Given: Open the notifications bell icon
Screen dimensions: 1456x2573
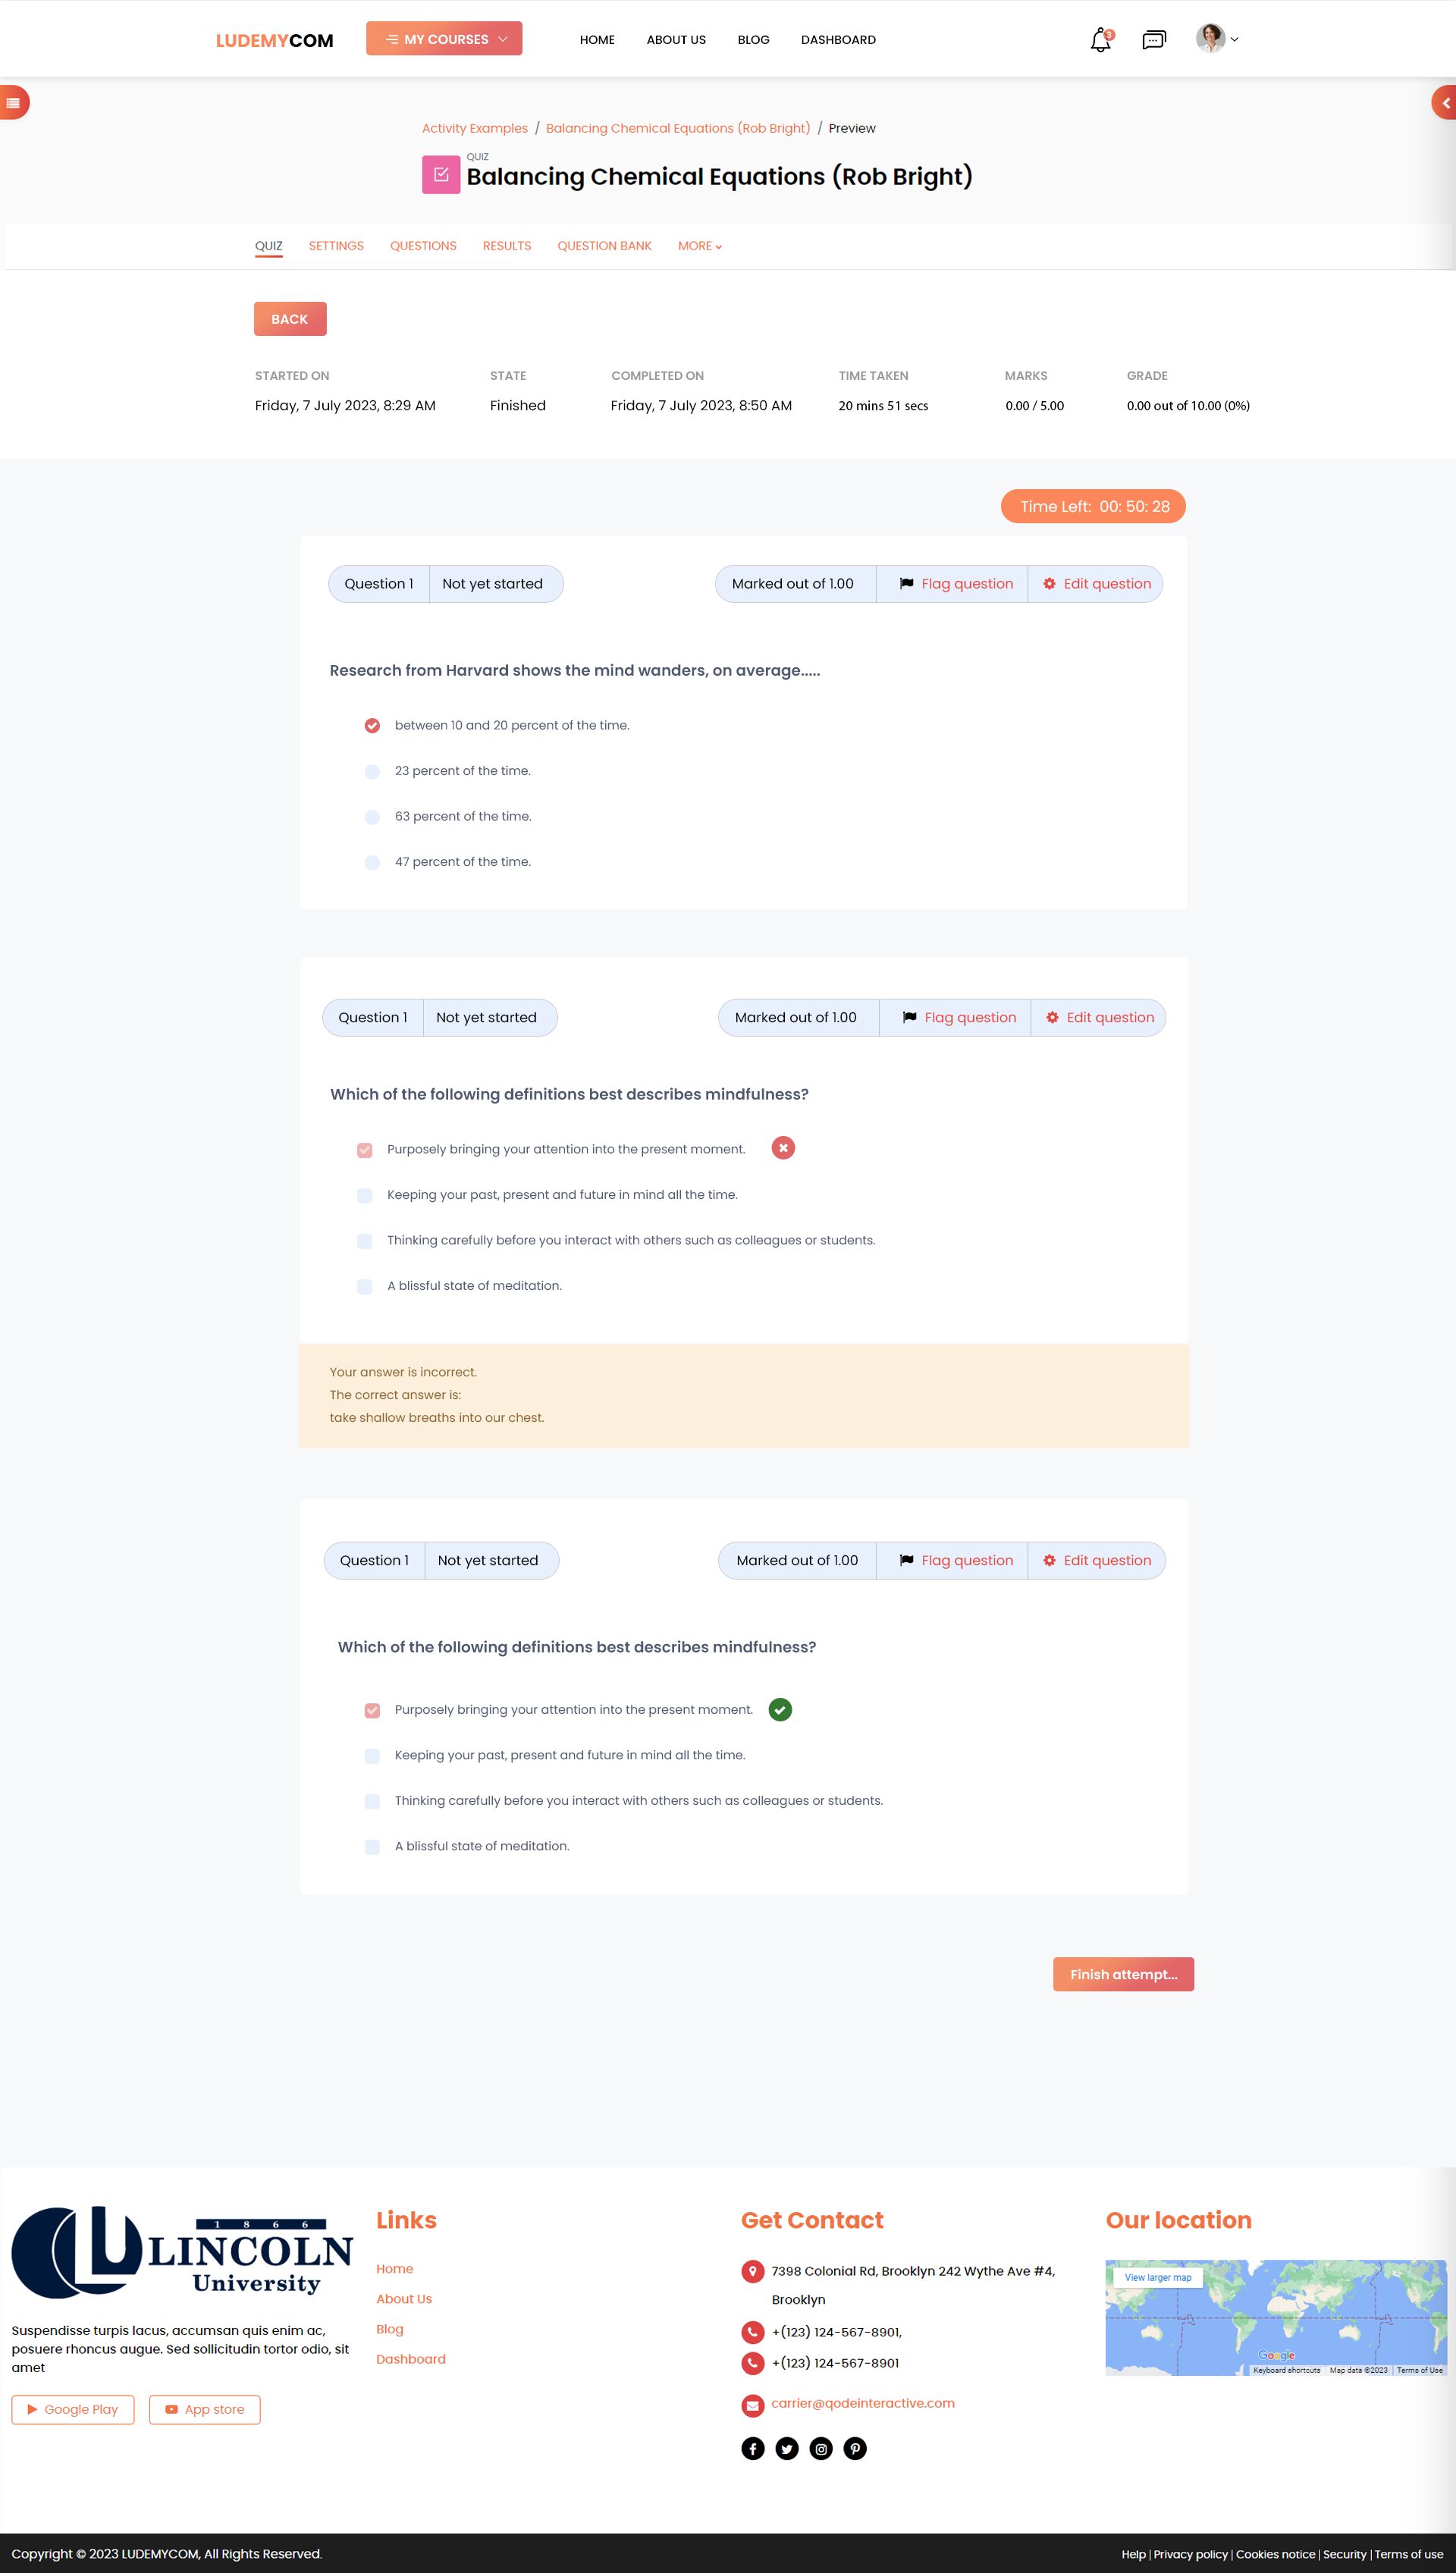Looking at the screenshot, I should (x=1100, y=40).
